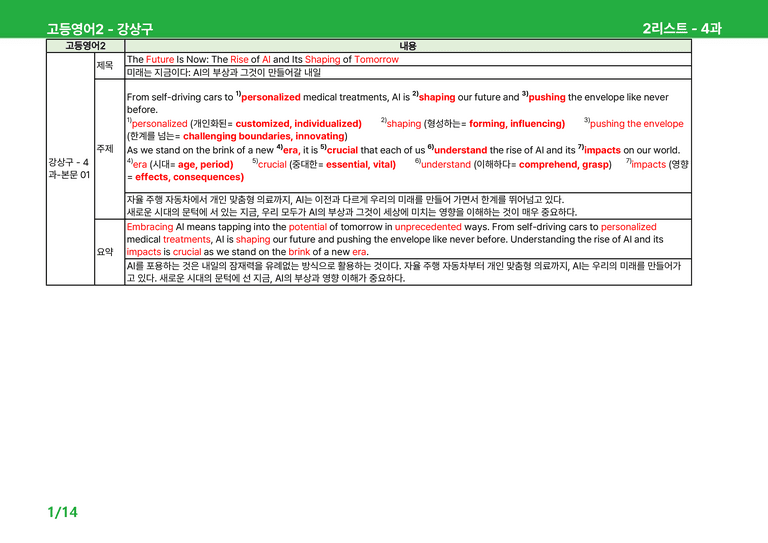Select the 내용 column header cell
Screen dimensions: 768x543
[408, 46]
